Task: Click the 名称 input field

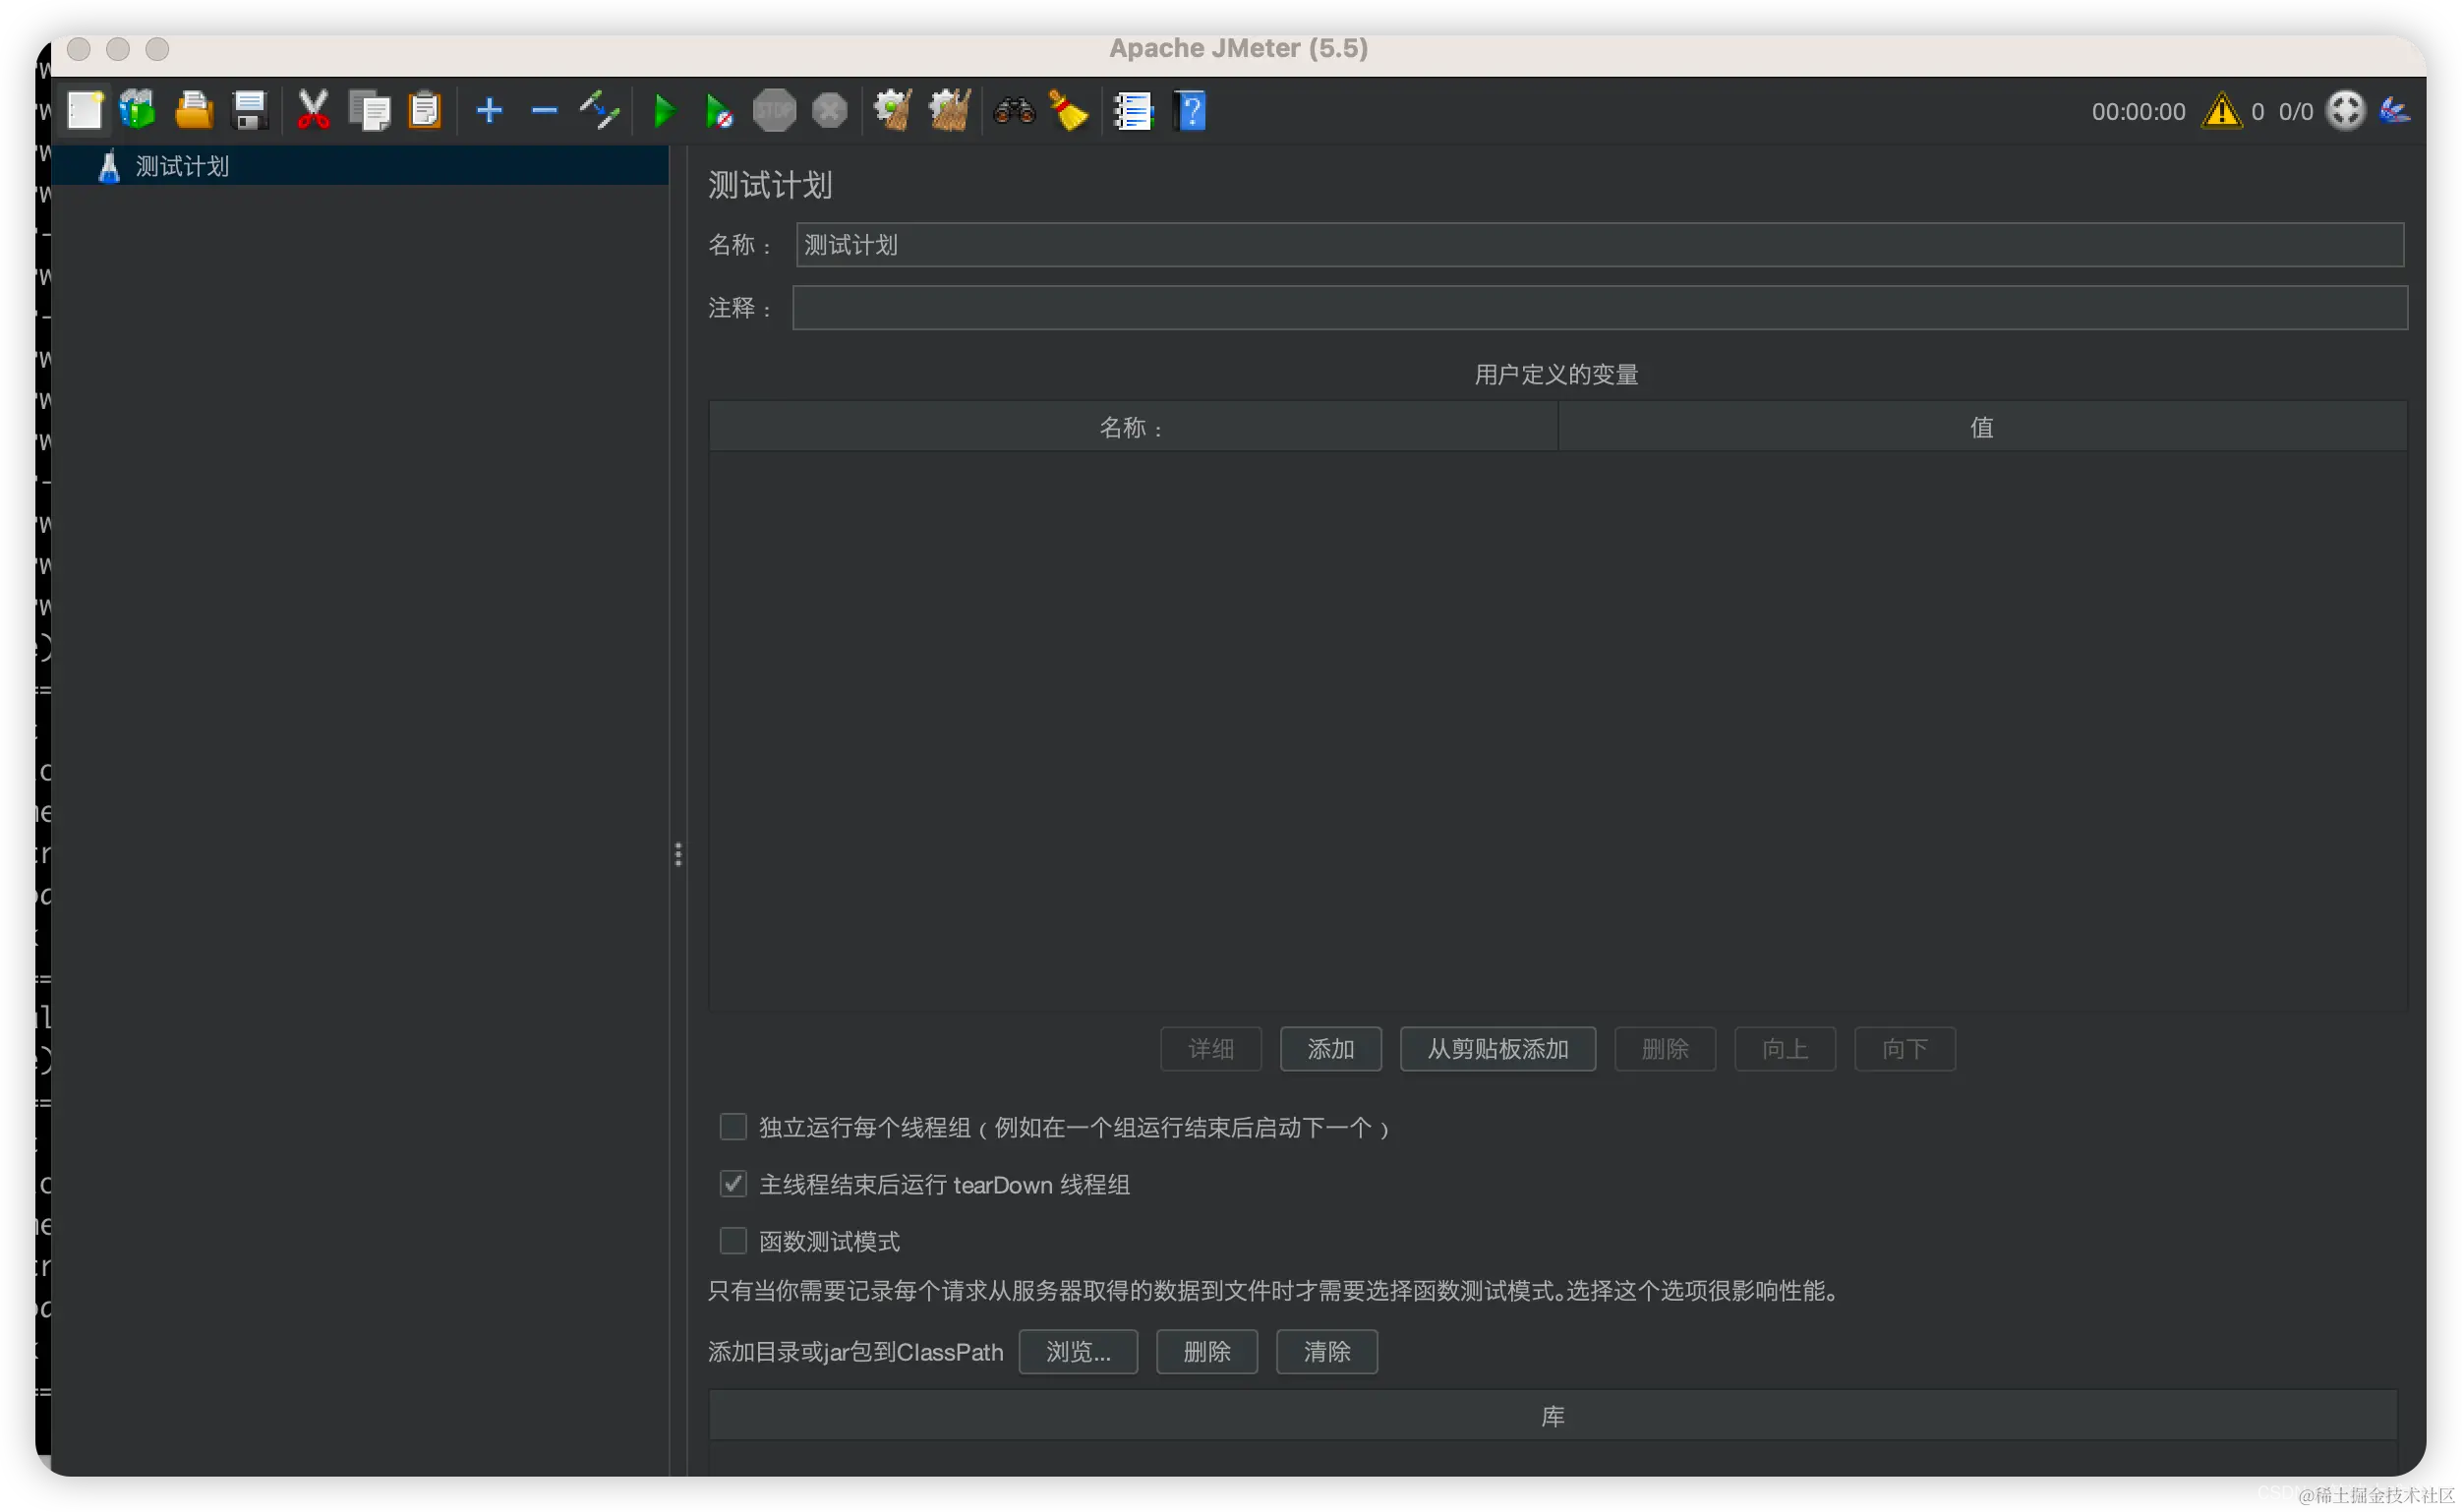Action: (x=1599, y=245)
